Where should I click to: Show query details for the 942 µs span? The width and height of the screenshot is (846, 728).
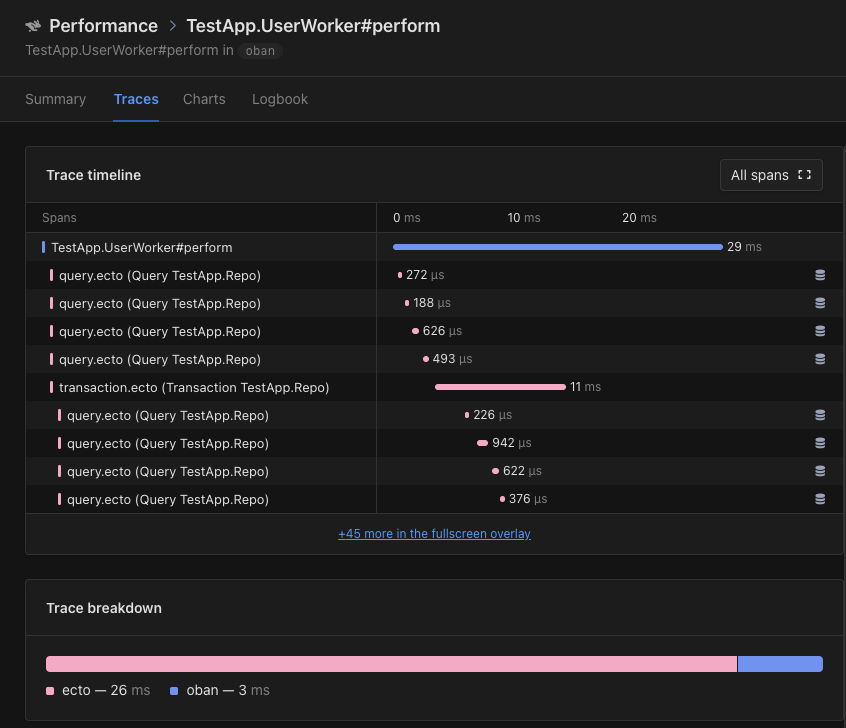(x=820, y=444)
